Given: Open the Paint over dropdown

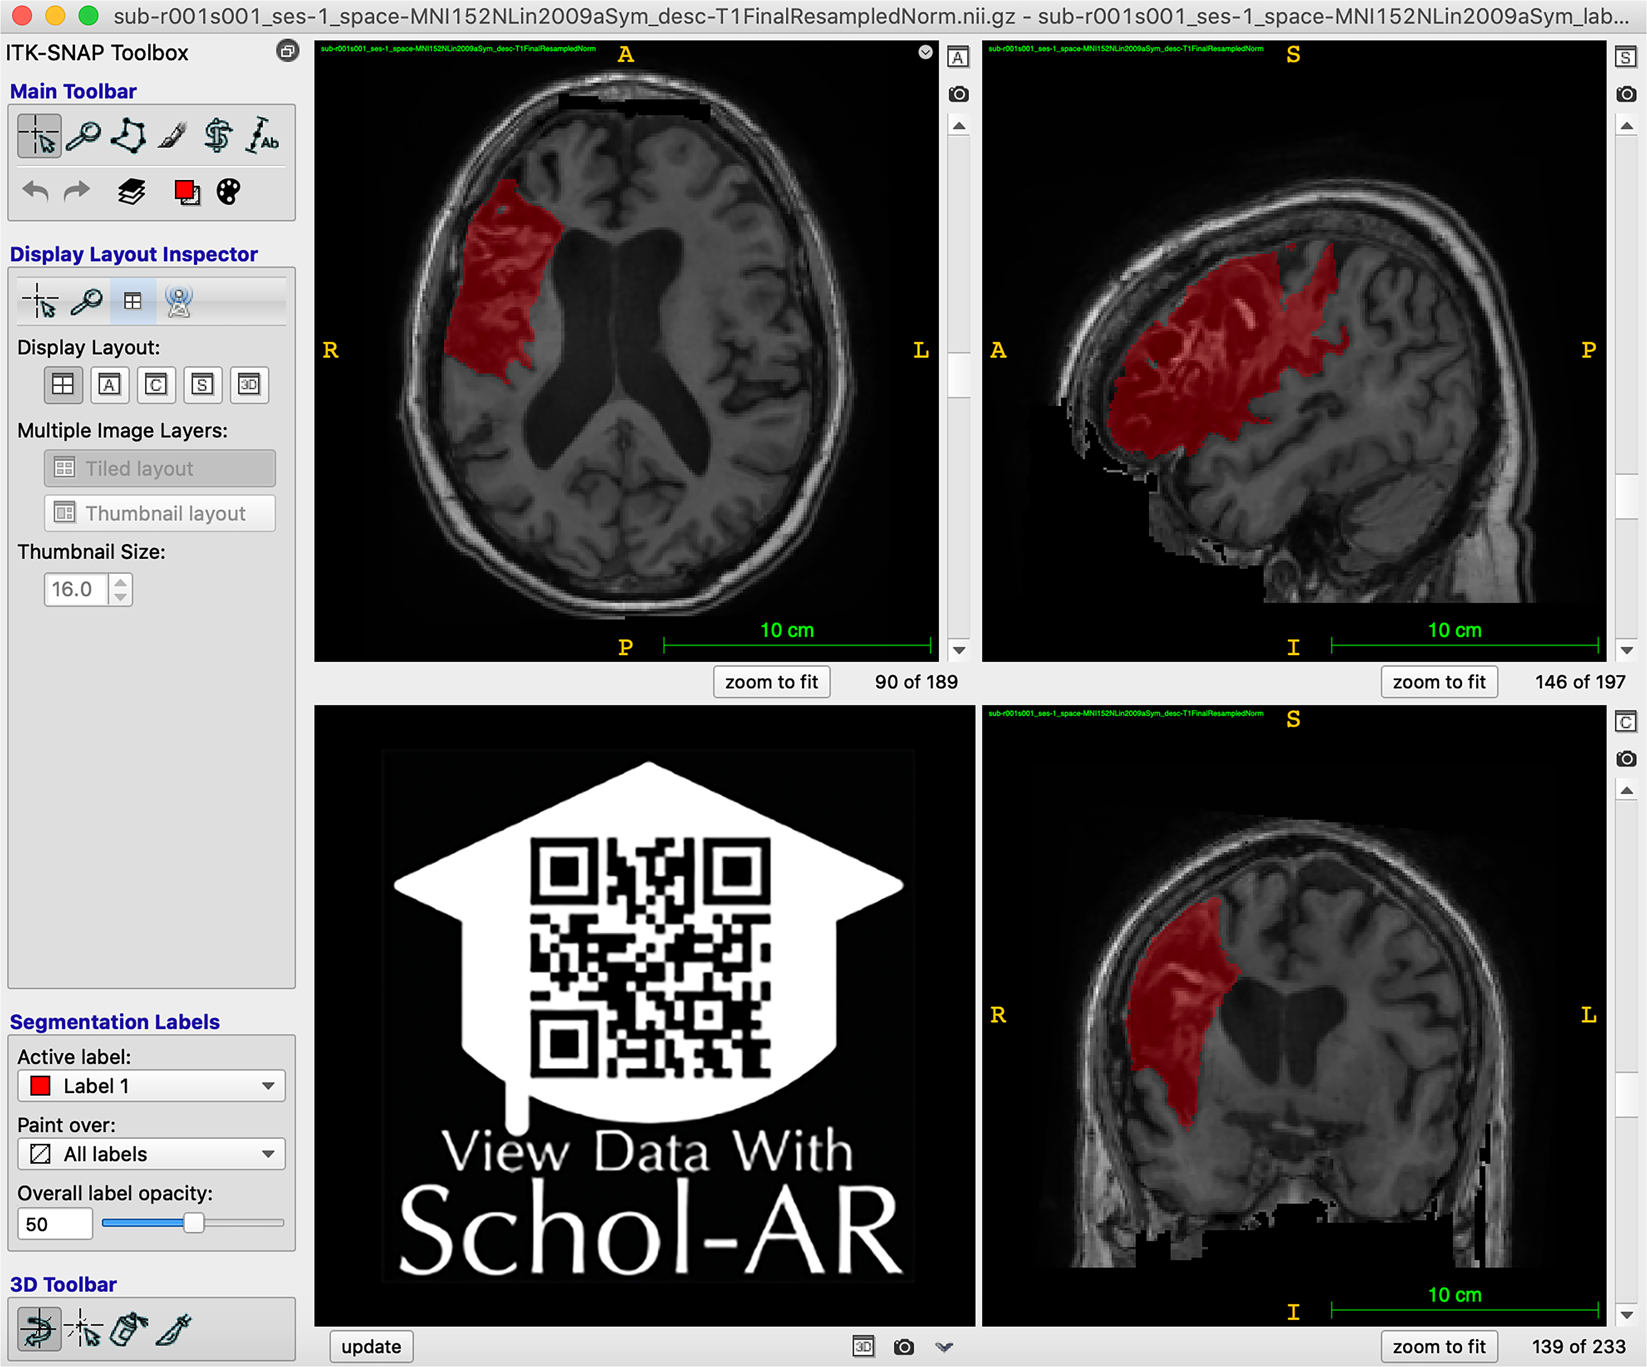Looking at the screenshot, I should (x=152, y=1154).
